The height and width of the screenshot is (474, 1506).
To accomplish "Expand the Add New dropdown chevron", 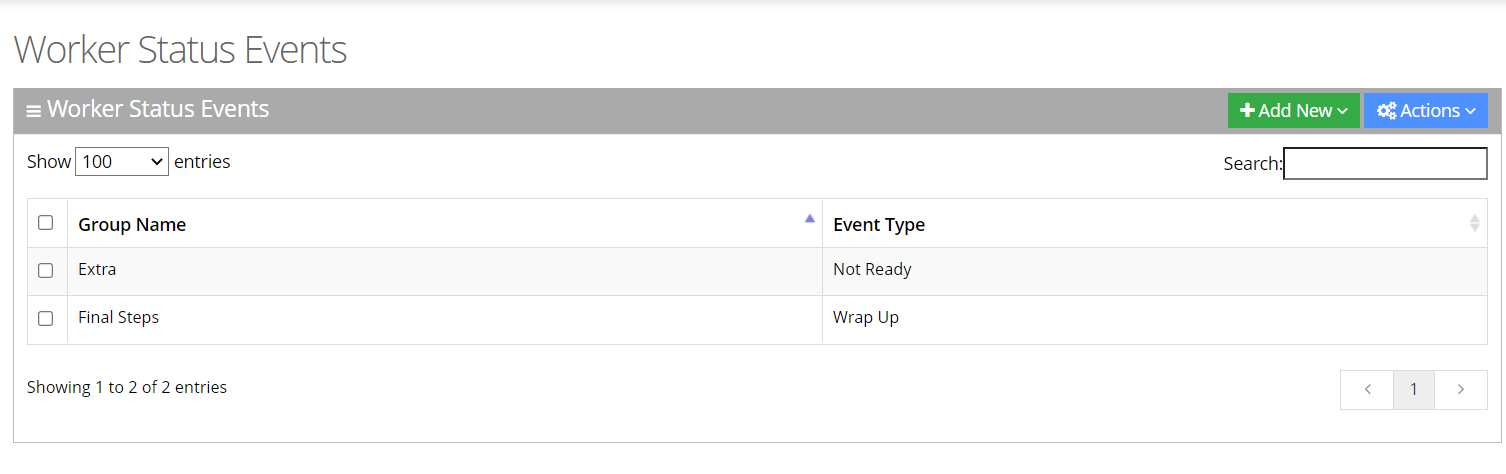I will click(x=1342, y=111).
